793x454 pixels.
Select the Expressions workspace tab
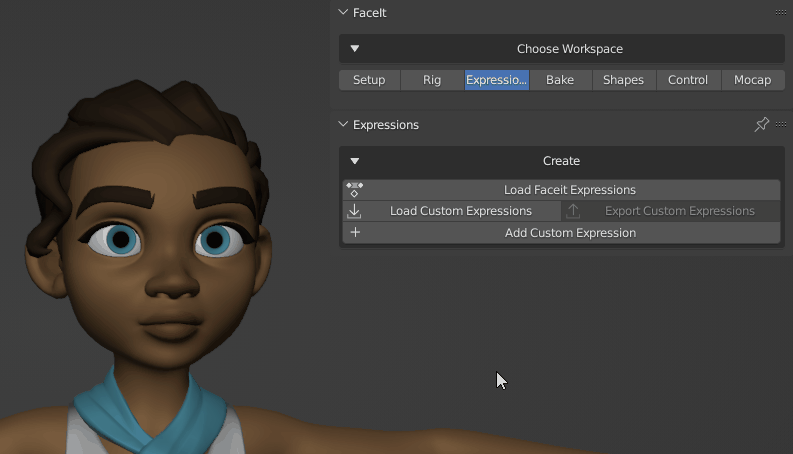click(496, 80)
